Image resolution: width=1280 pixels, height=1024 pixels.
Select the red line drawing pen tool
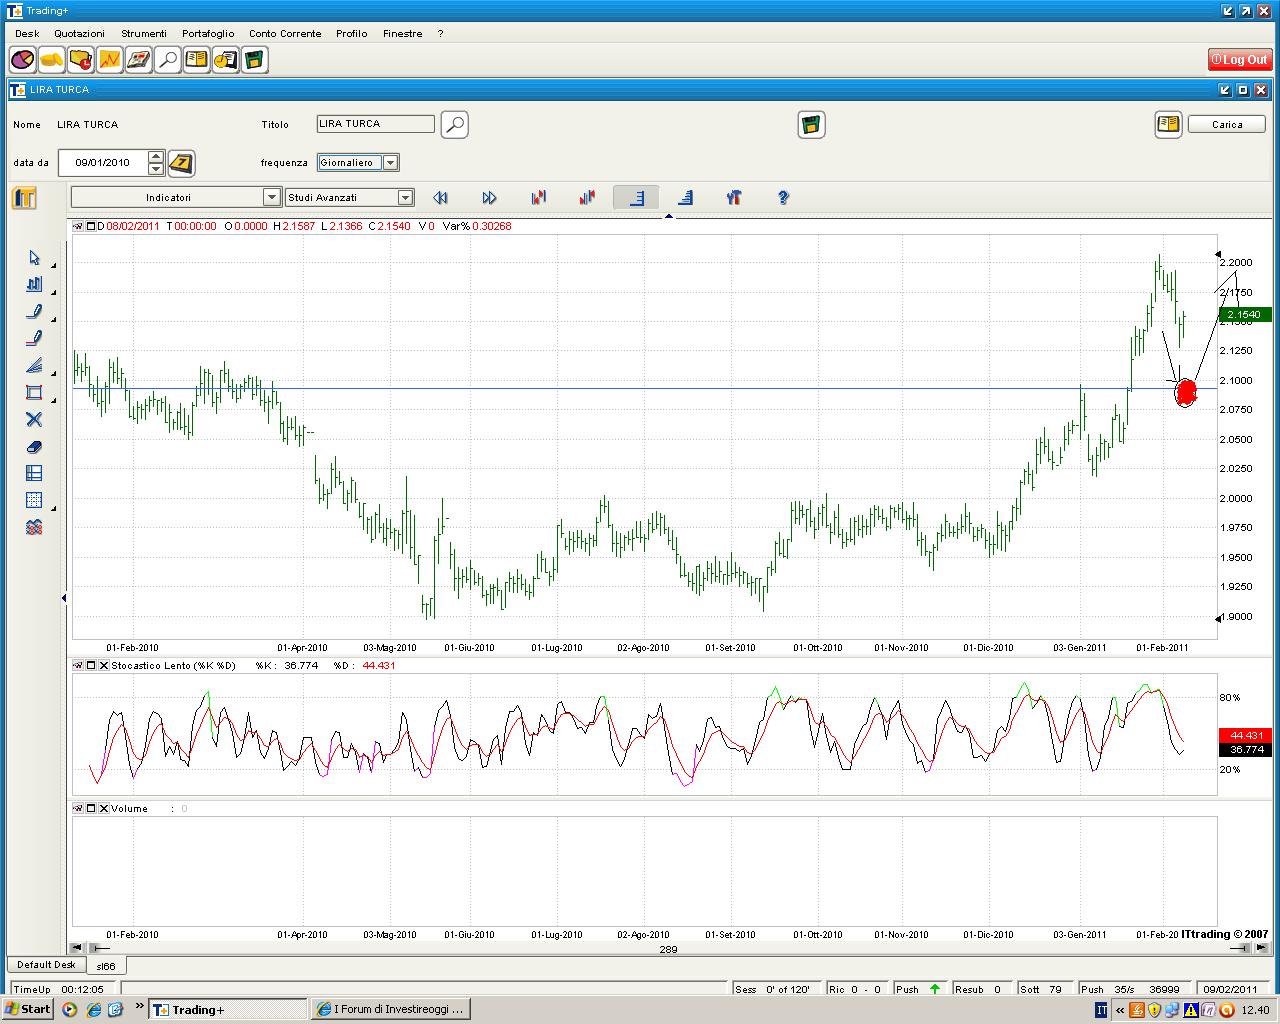[34, 339]
